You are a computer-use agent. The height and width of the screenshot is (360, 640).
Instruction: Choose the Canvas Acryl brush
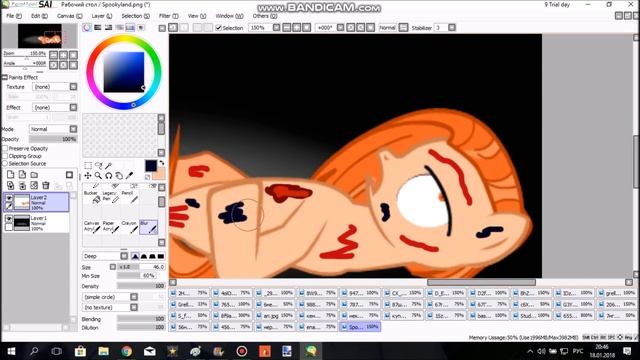click(91, 227)
